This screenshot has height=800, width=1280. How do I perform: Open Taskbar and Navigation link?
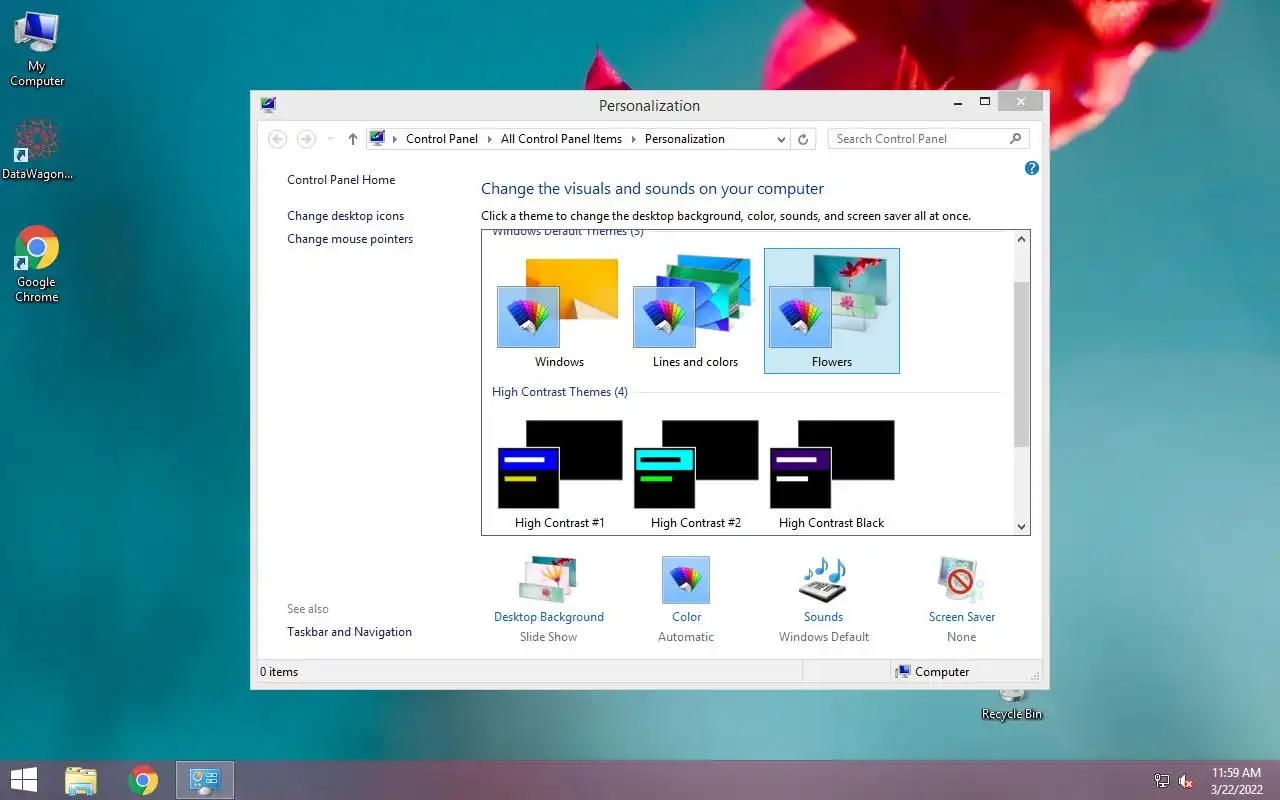coord(349,632)
